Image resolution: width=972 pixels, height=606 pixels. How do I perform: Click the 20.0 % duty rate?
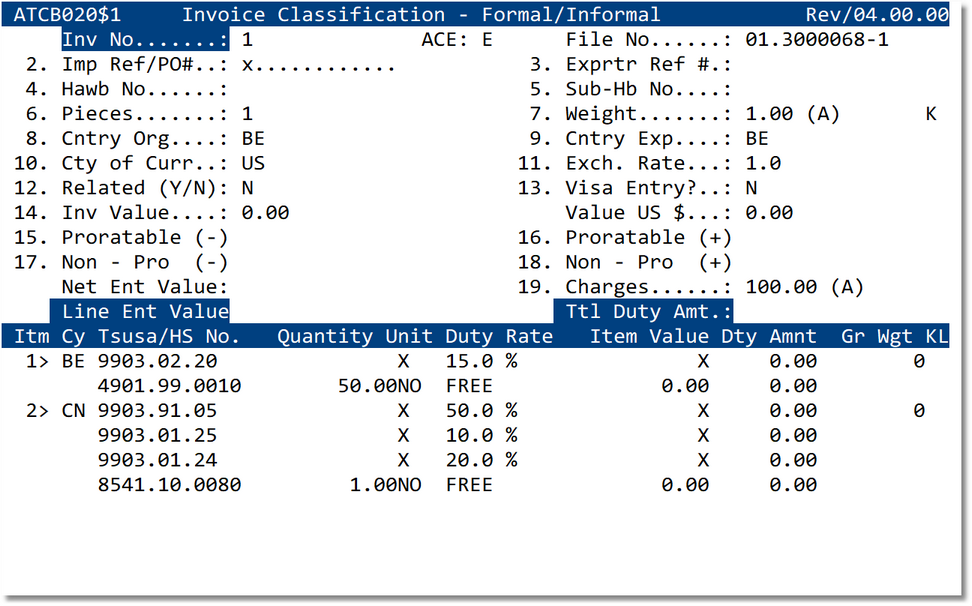(481, 460)
